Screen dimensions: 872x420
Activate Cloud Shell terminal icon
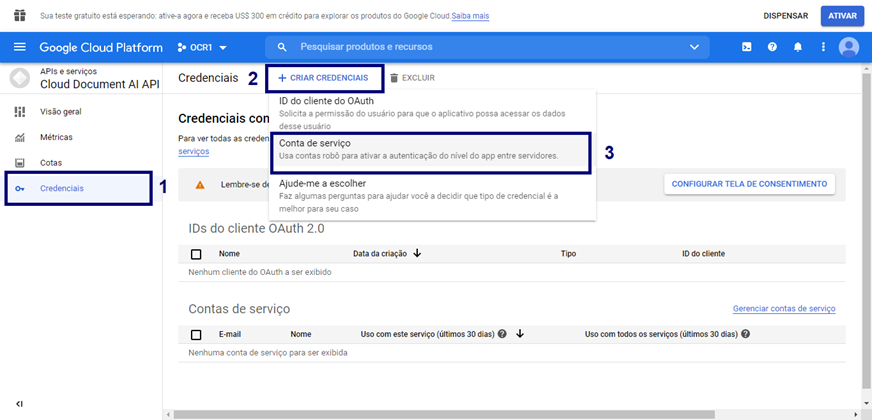pos(747,47)
